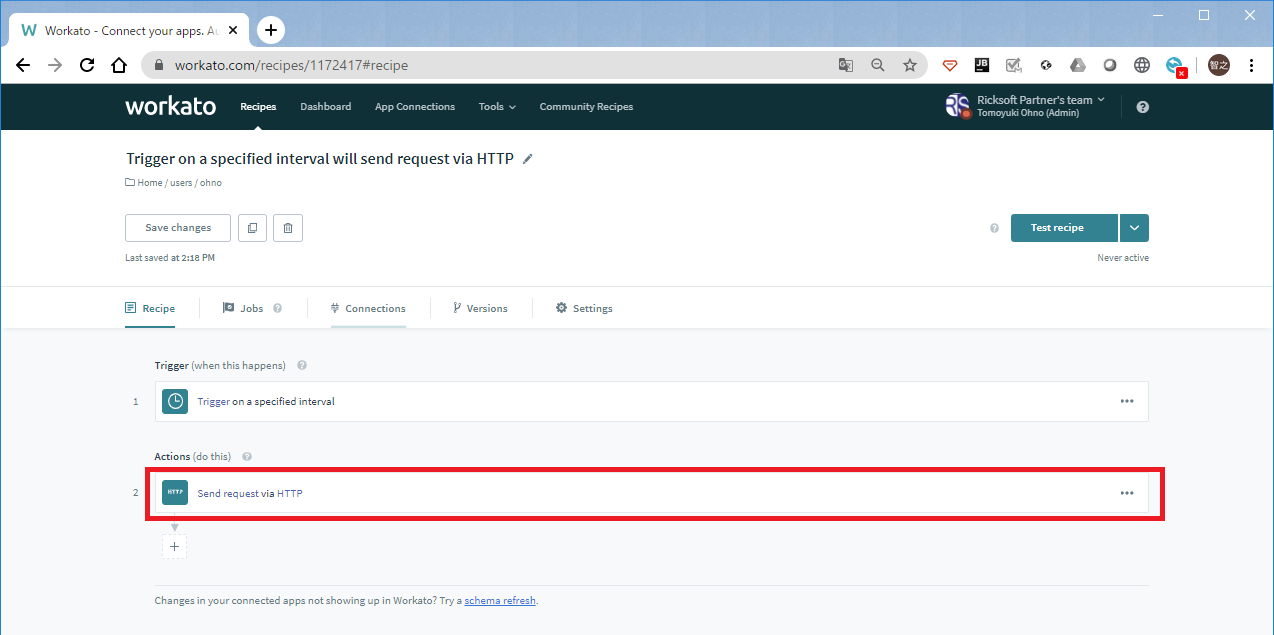This screenshot has width=1274, height=635.
Task: Click the 'Never active' status text
Action: coord(1123,258)
